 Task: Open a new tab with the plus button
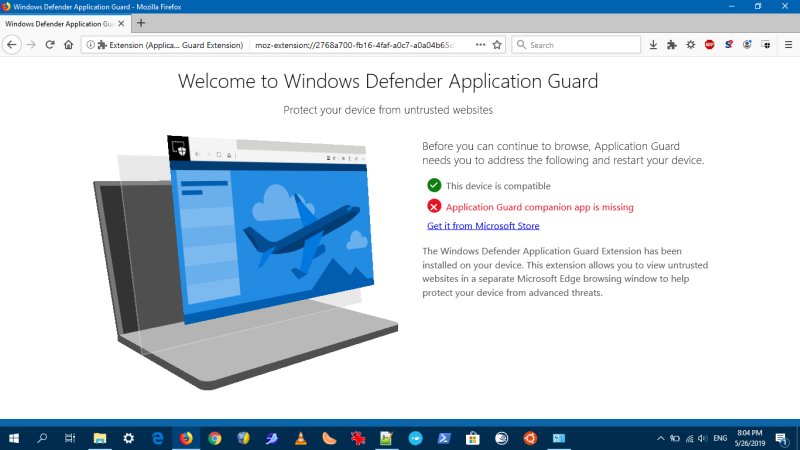[x=141, y=23]
